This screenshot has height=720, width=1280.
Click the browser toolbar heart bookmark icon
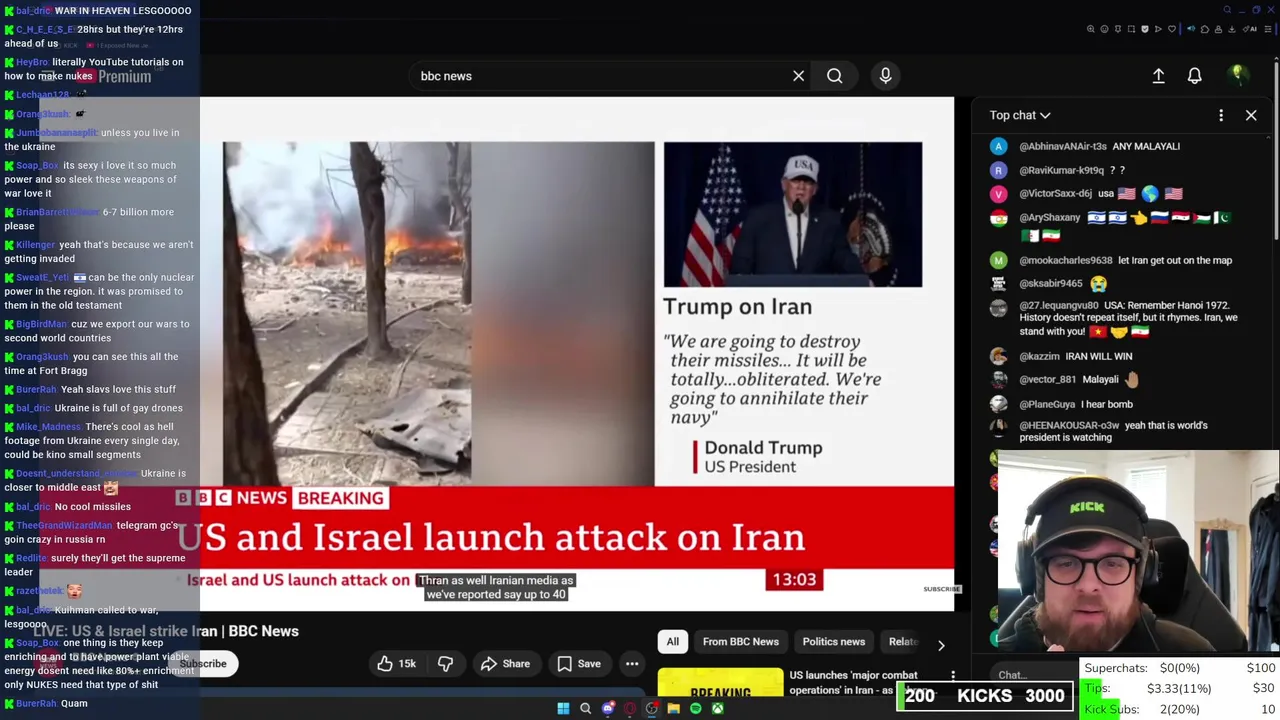(1172, 29)
